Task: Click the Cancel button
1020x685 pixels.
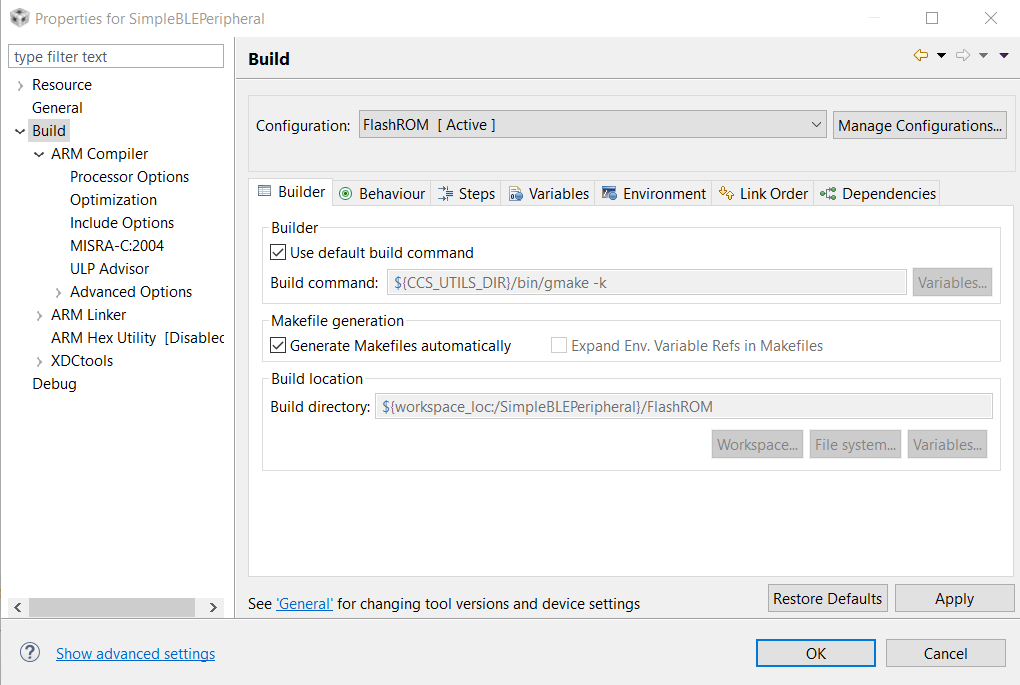Action: click(x=945, y=653)
